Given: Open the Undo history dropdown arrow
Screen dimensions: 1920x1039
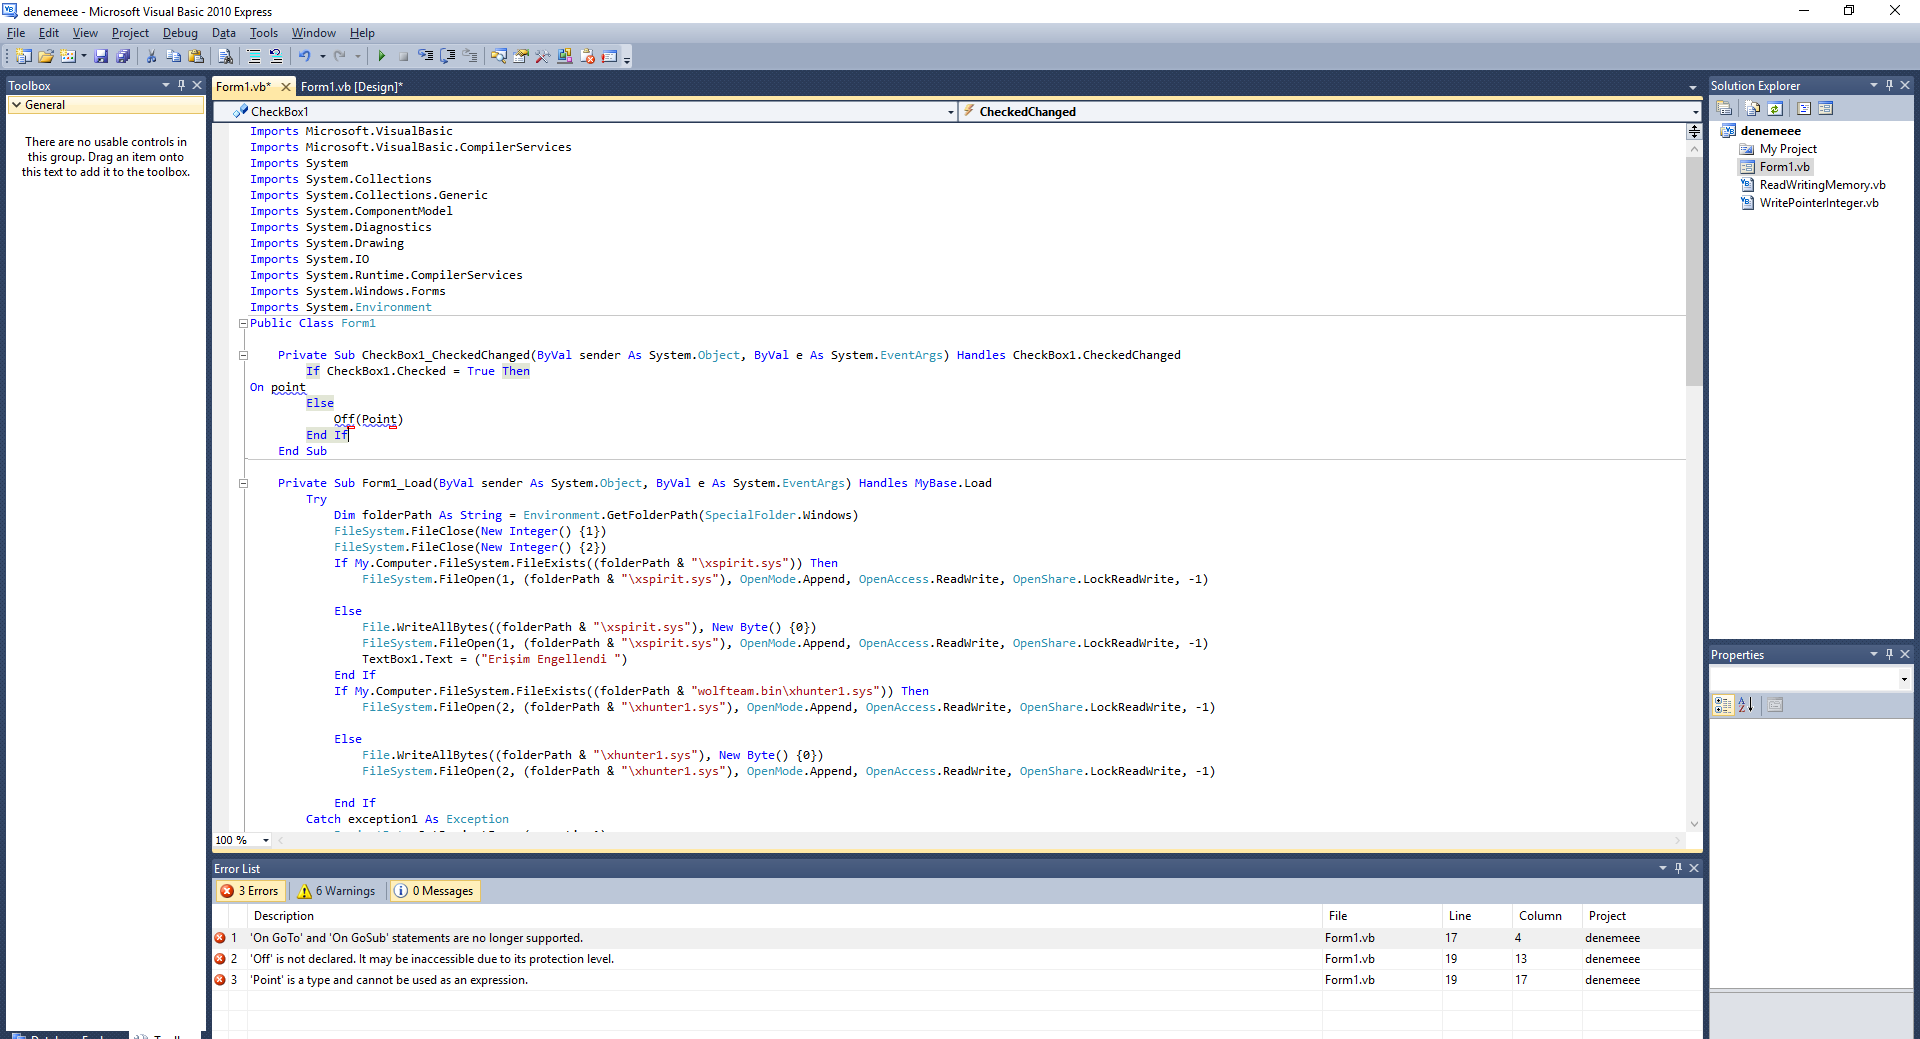Looking at the screenshot, I should pyautogui.click(x=322, y=57).
